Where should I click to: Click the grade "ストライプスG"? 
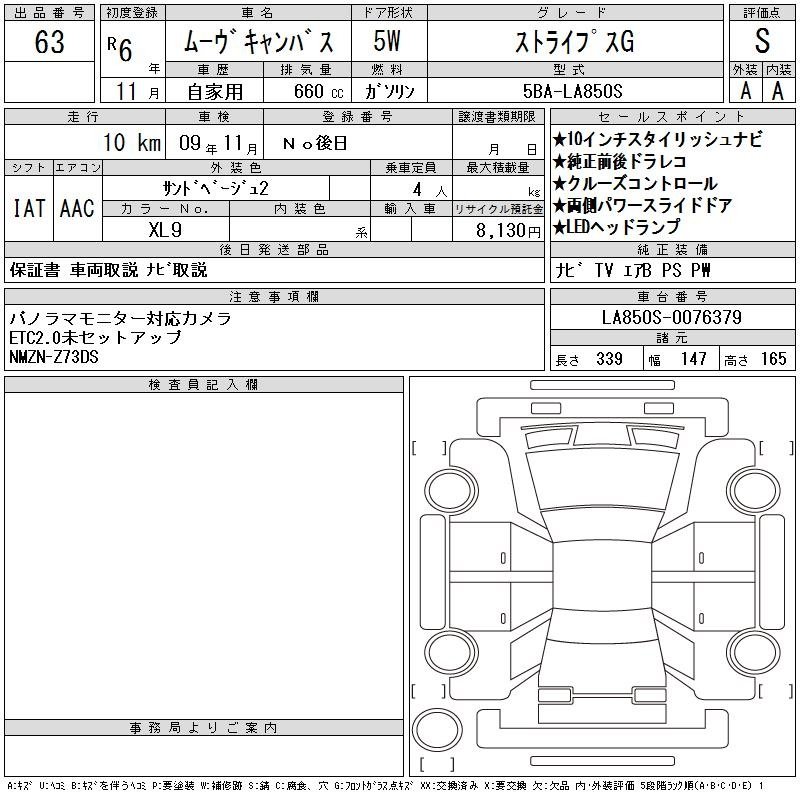(x=574, y=42)
